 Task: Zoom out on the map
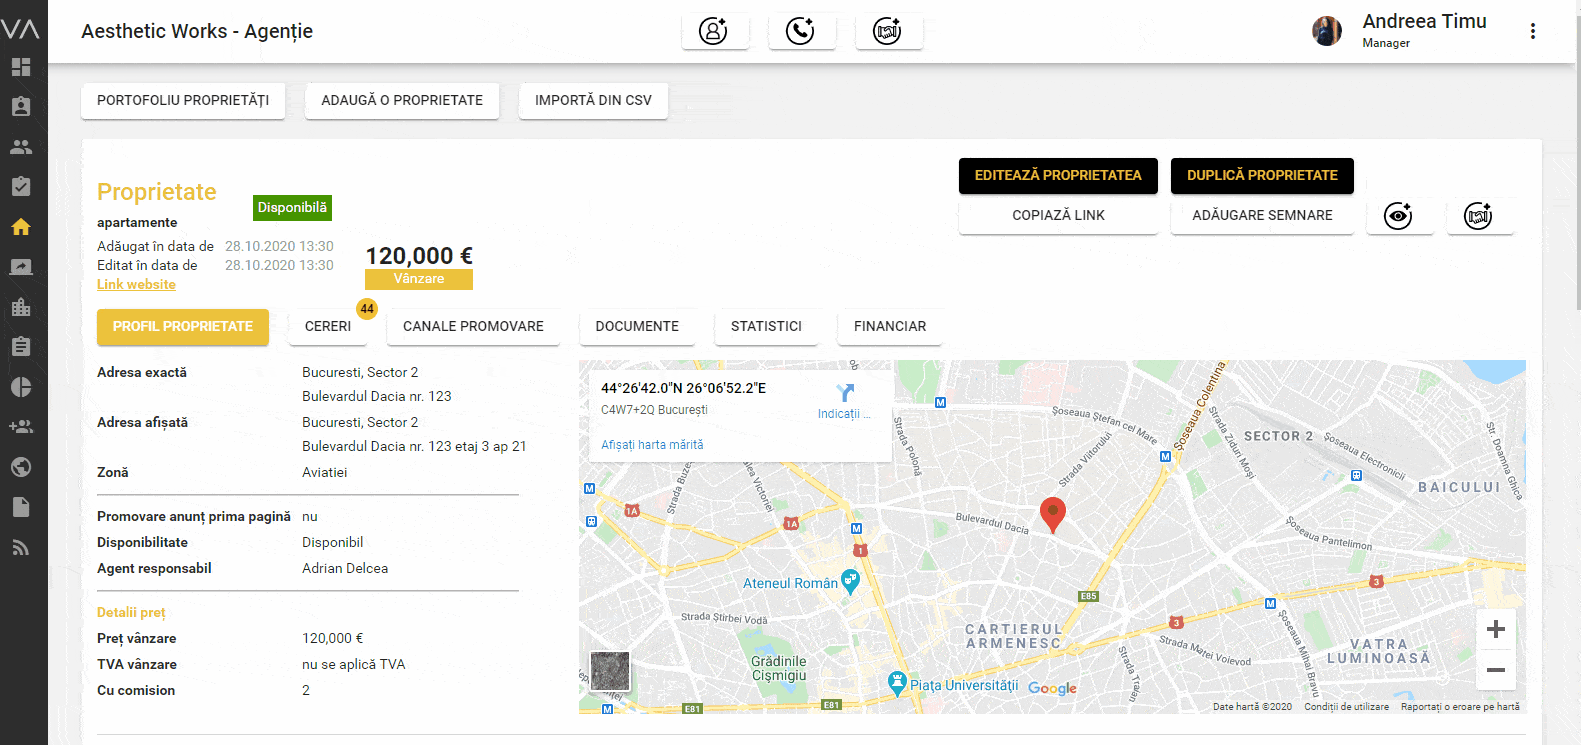tap(1496, 670)
